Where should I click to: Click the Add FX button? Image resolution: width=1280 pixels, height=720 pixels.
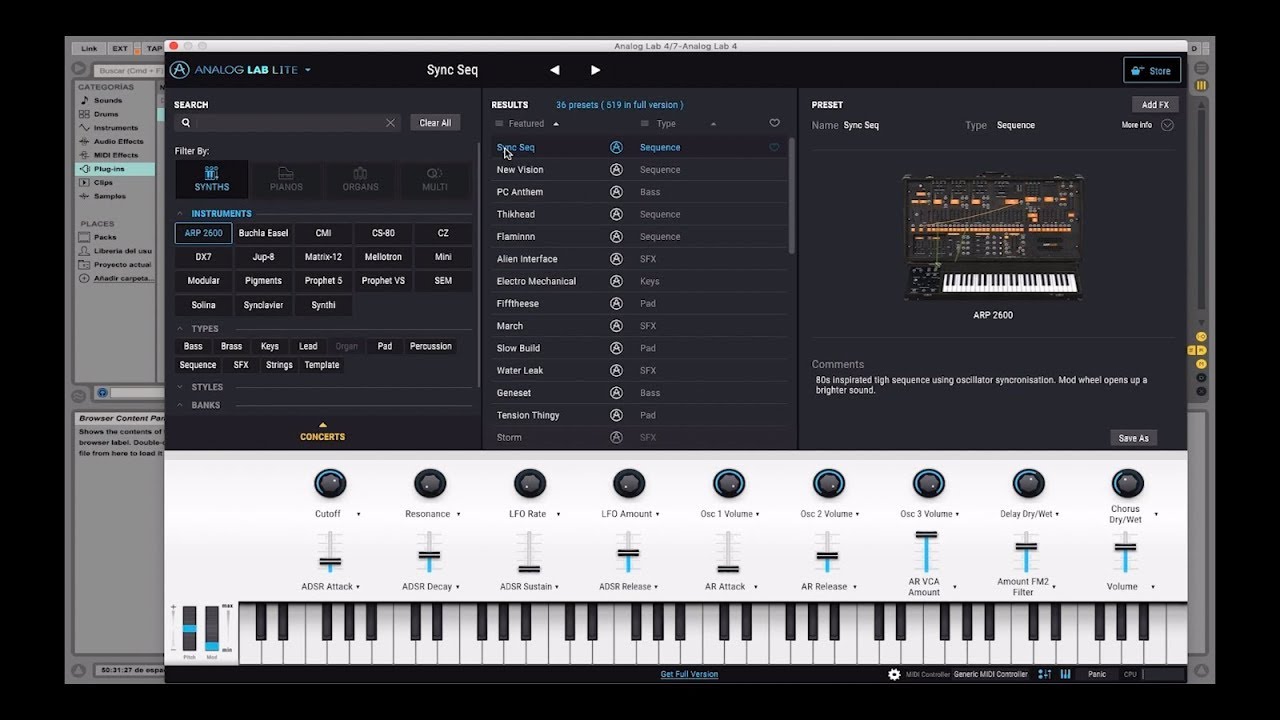[x=1155, y=105]
